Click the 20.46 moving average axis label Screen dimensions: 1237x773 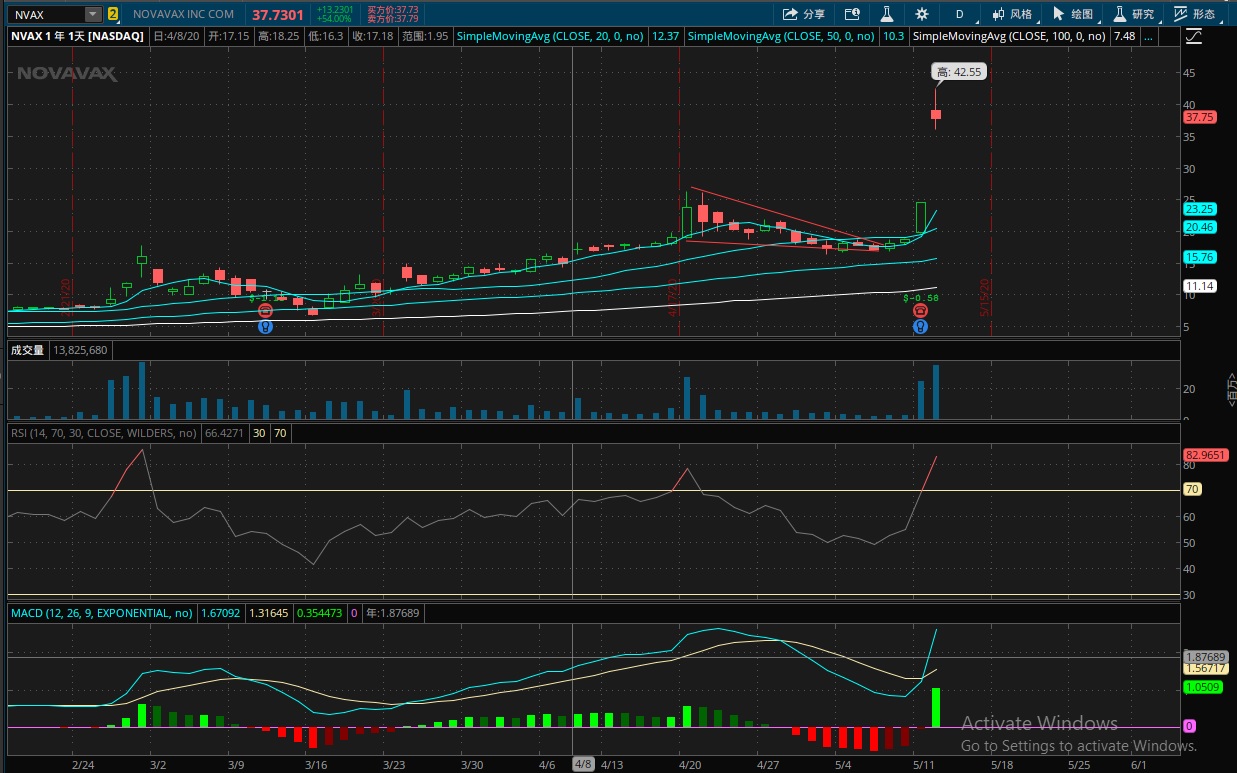[1199, 227]
